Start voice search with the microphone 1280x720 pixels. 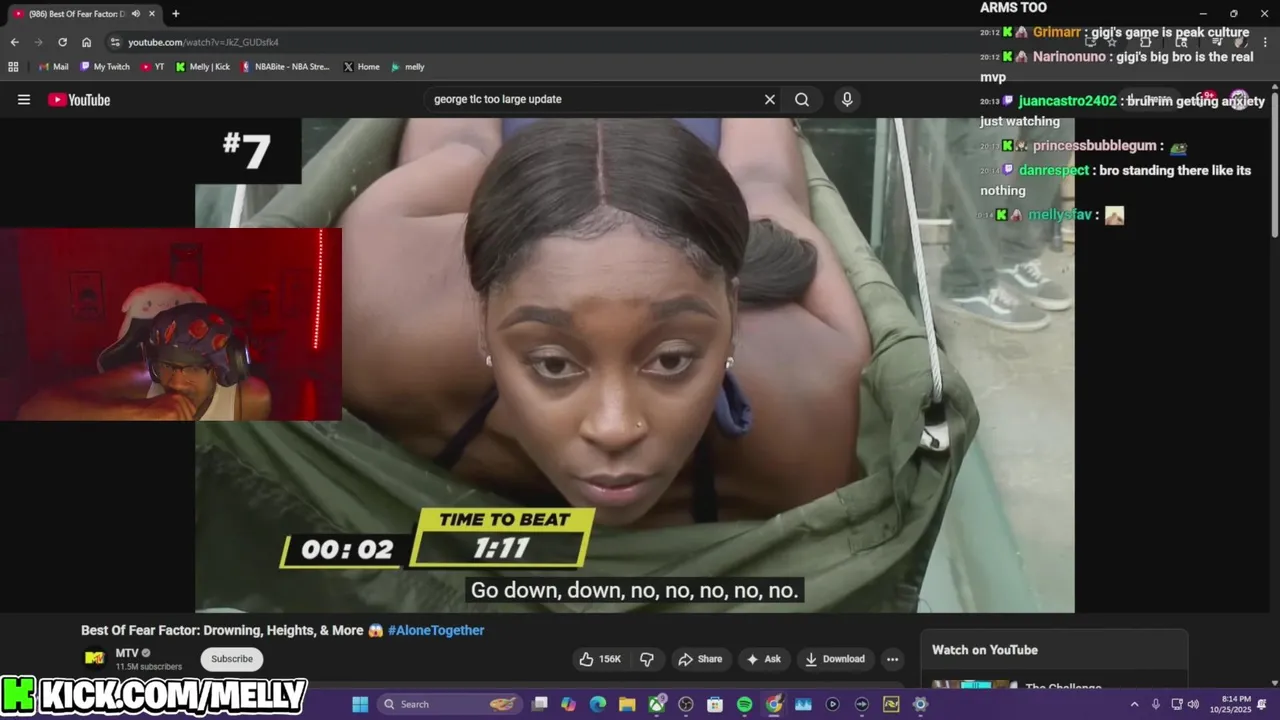point(847,99)
